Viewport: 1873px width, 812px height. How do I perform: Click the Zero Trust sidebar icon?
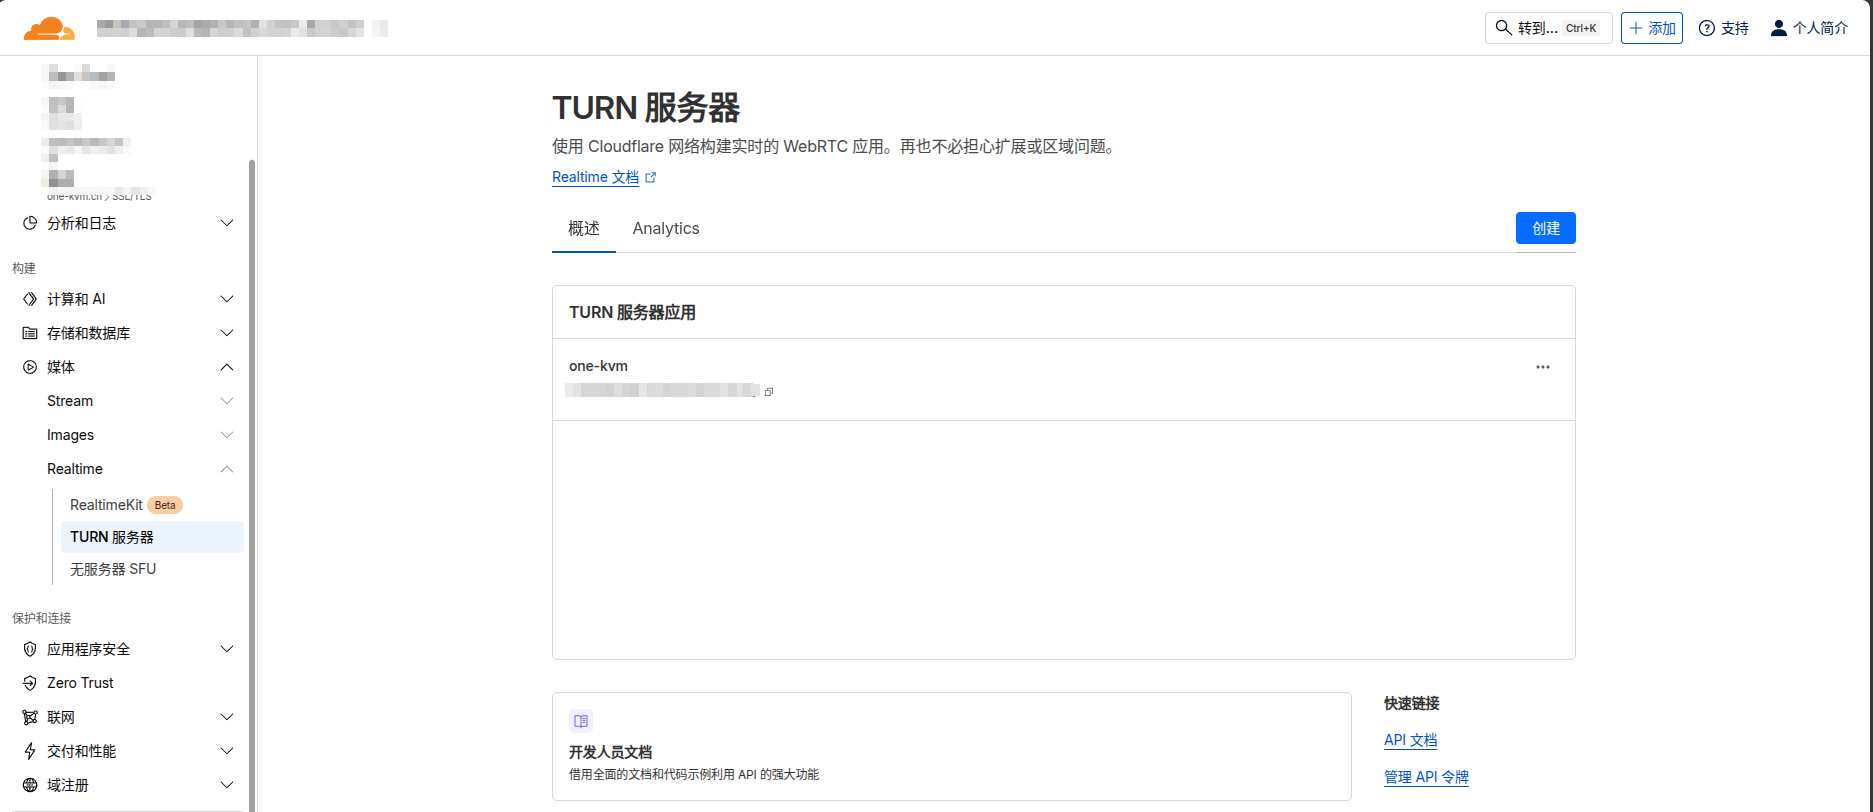click(x=30, y=683)
